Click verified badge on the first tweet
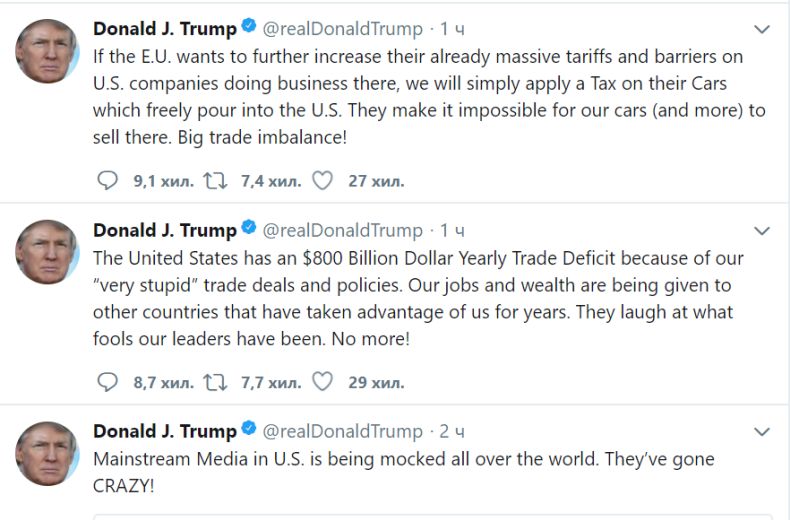Viewport: 790px width, 520px height. coord(249,29)
